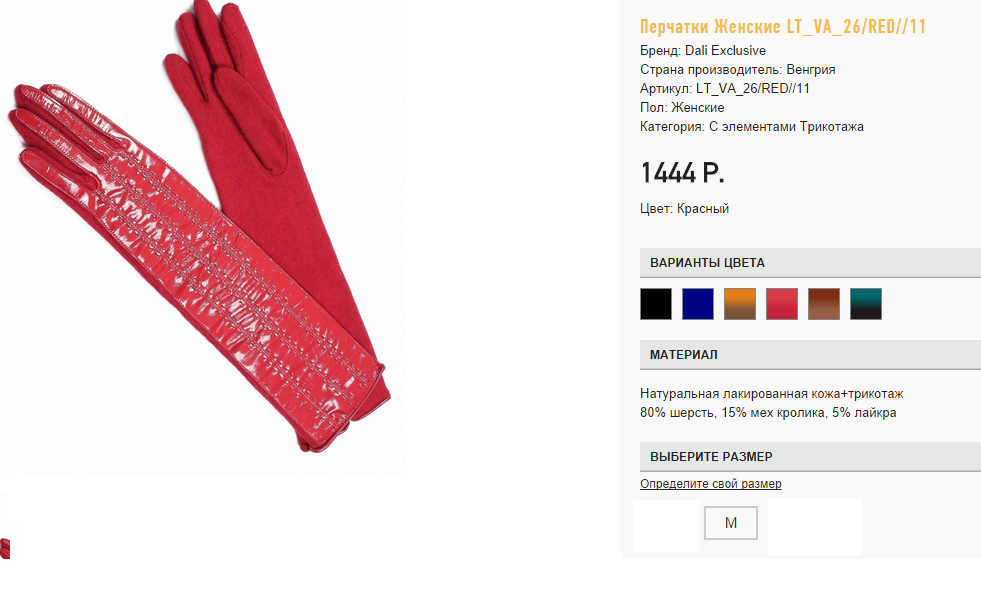This screenshot has height=599, width=981.
Task: Toggle the 'ВЫБЕРИТЕ РАЗМЕР' section header
Action: (810, 457)
